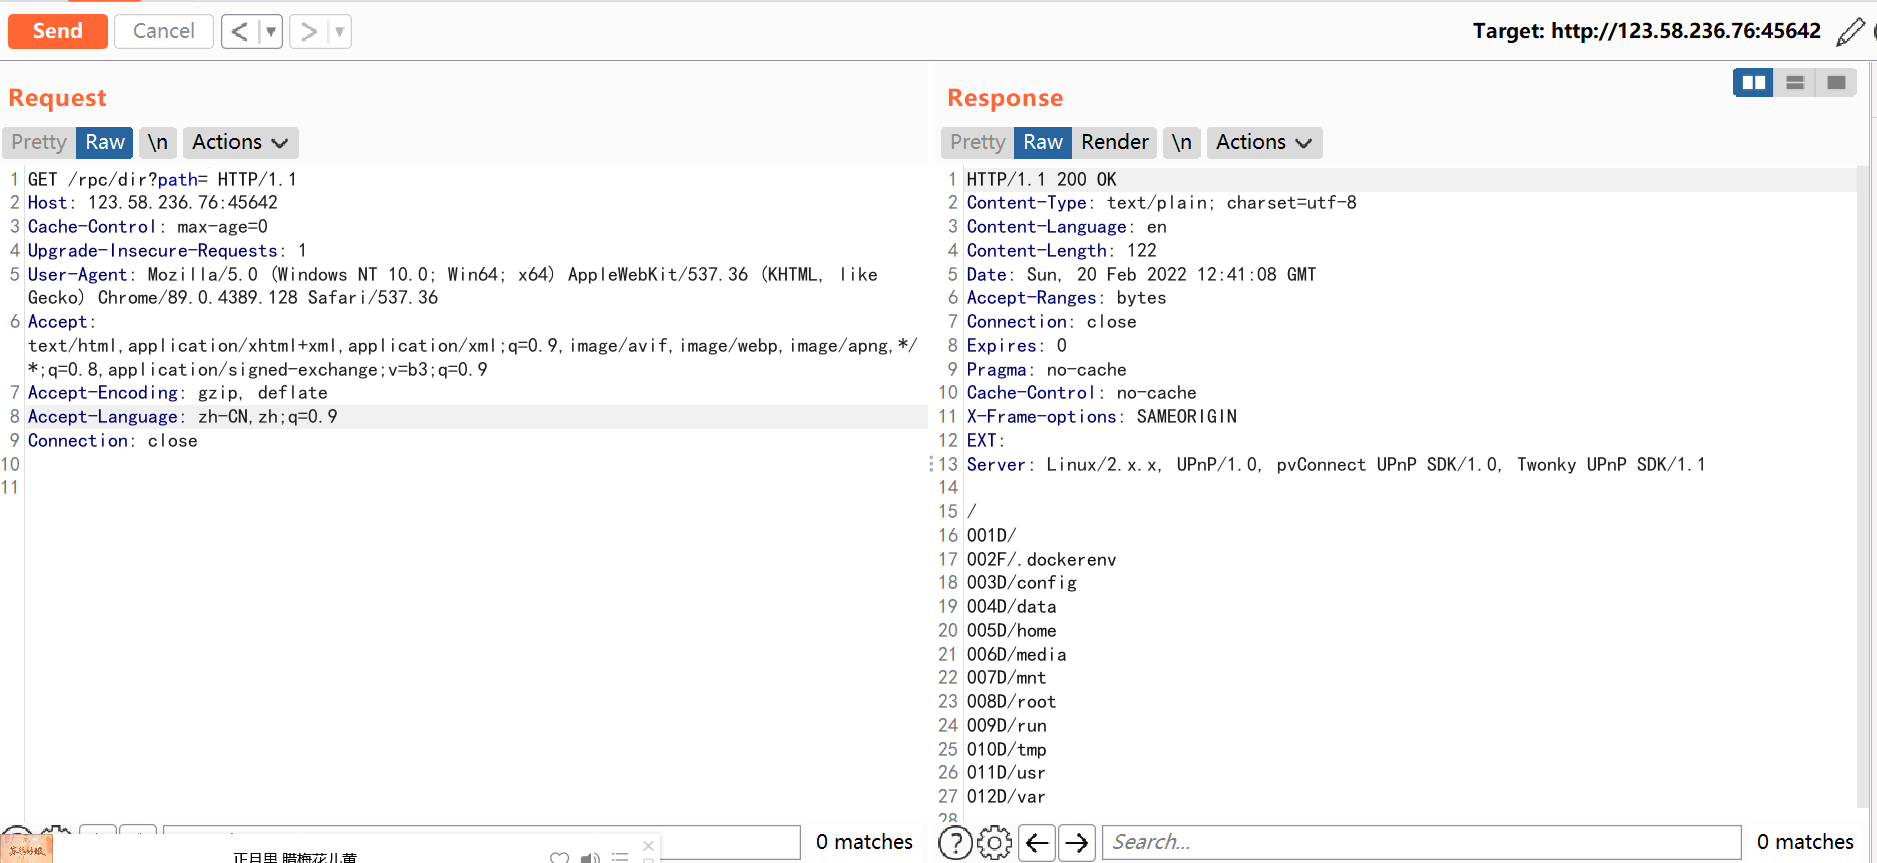Click the Cancel button

[164, 31]
